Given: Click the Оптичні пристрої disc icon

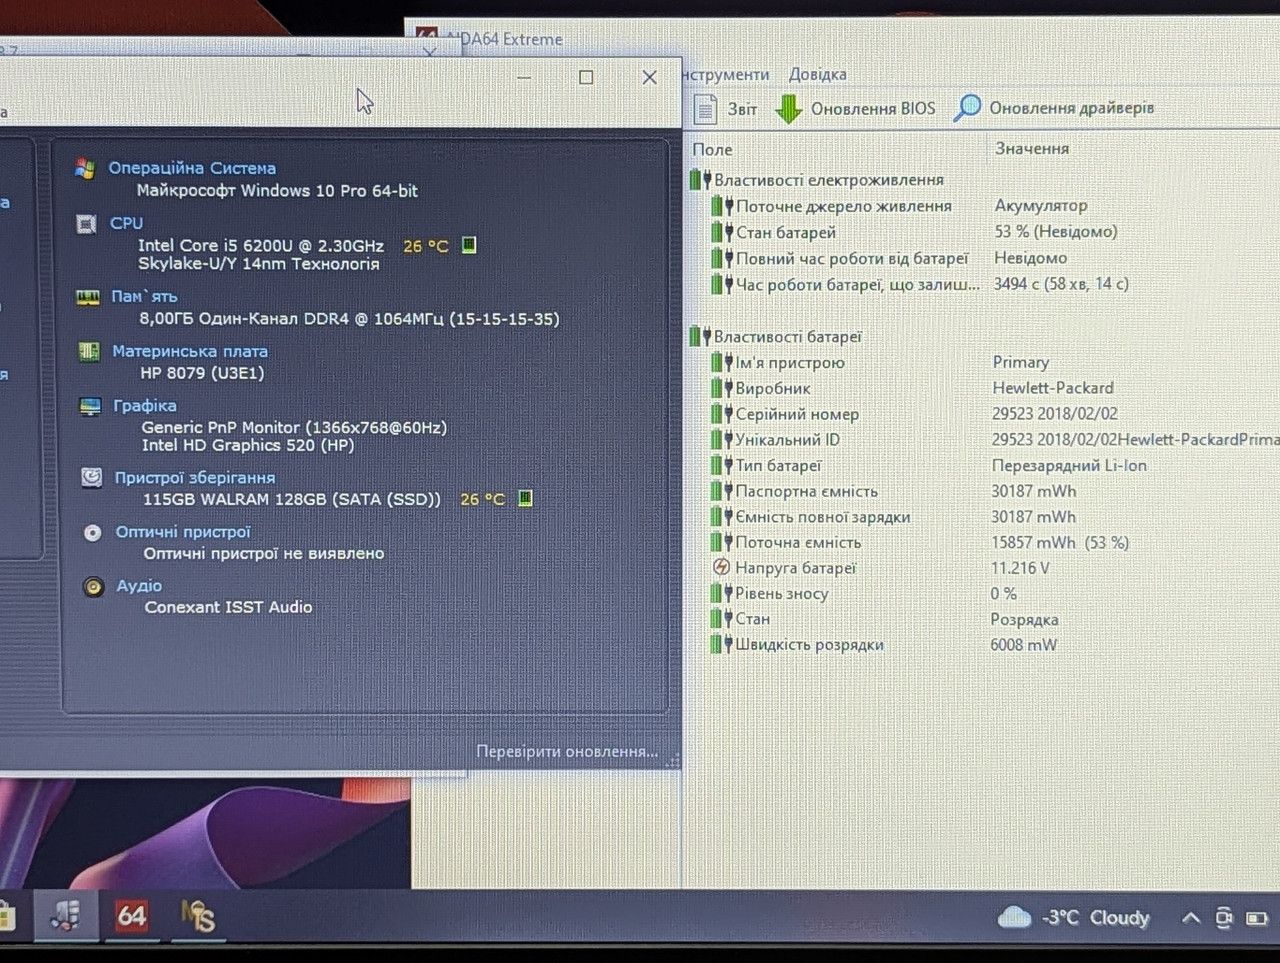Looking at the screenshot, I should tap(92, 533).
